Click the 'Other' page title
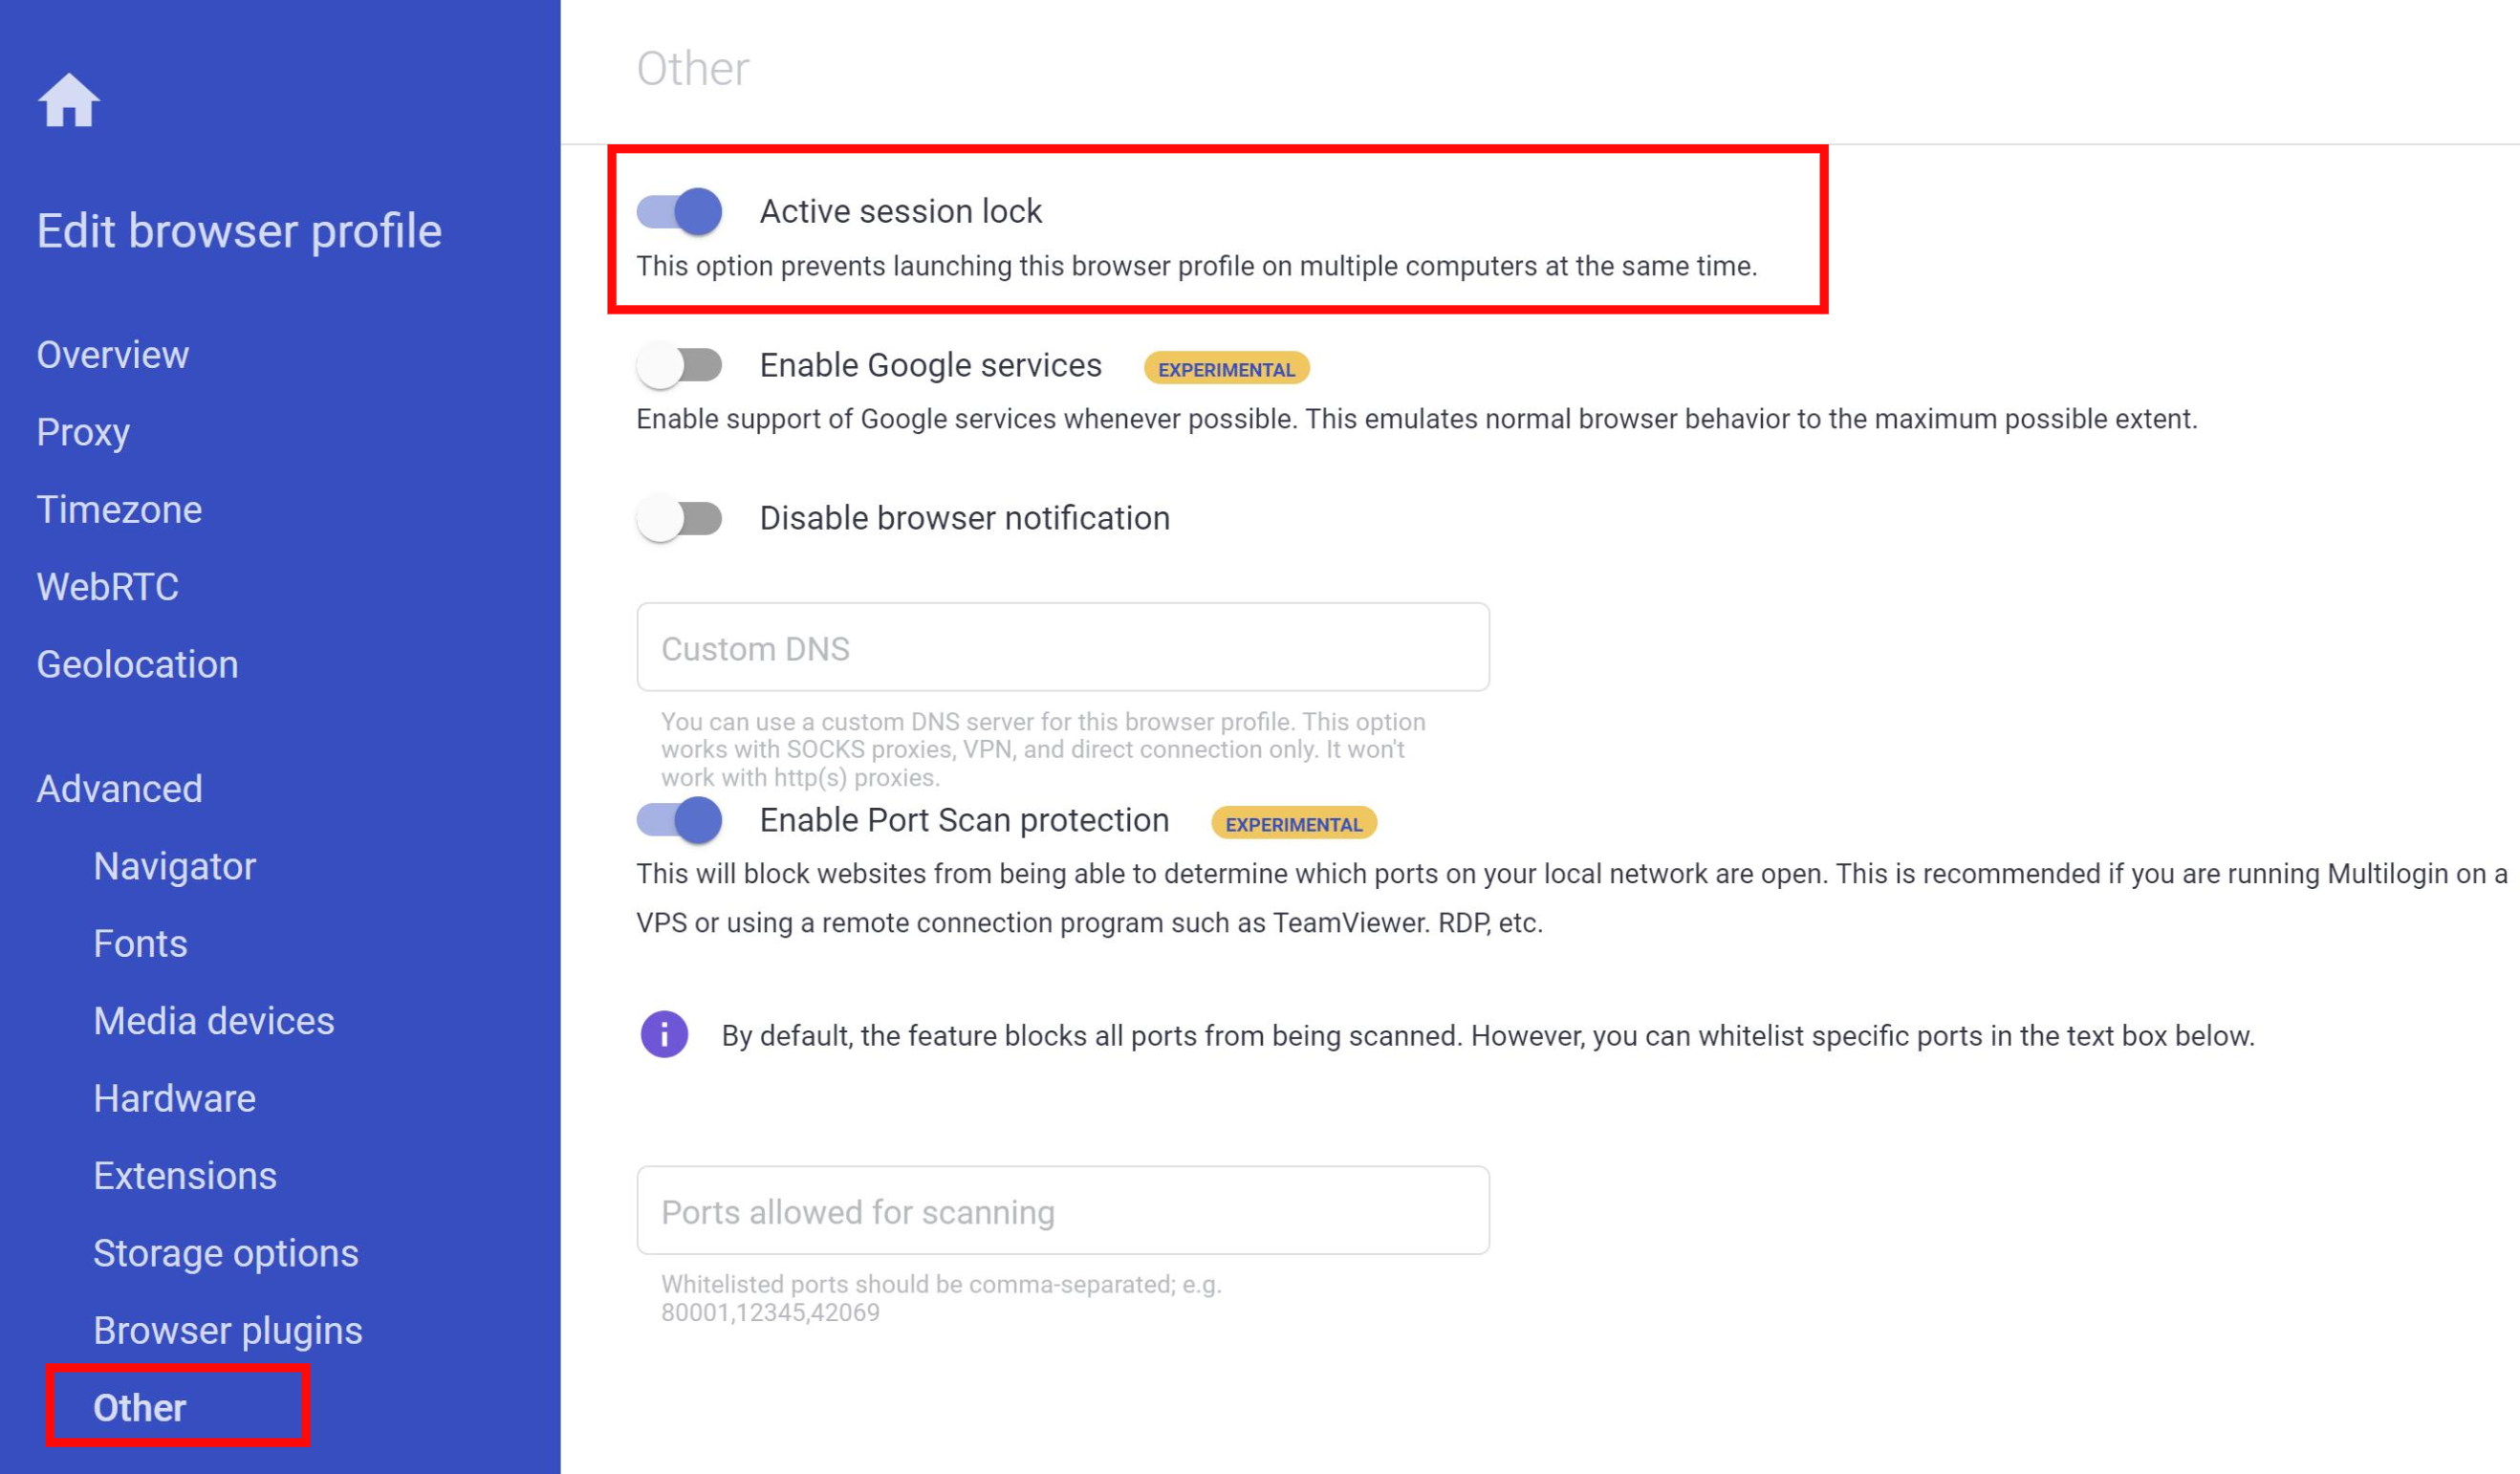 point(693,69)
